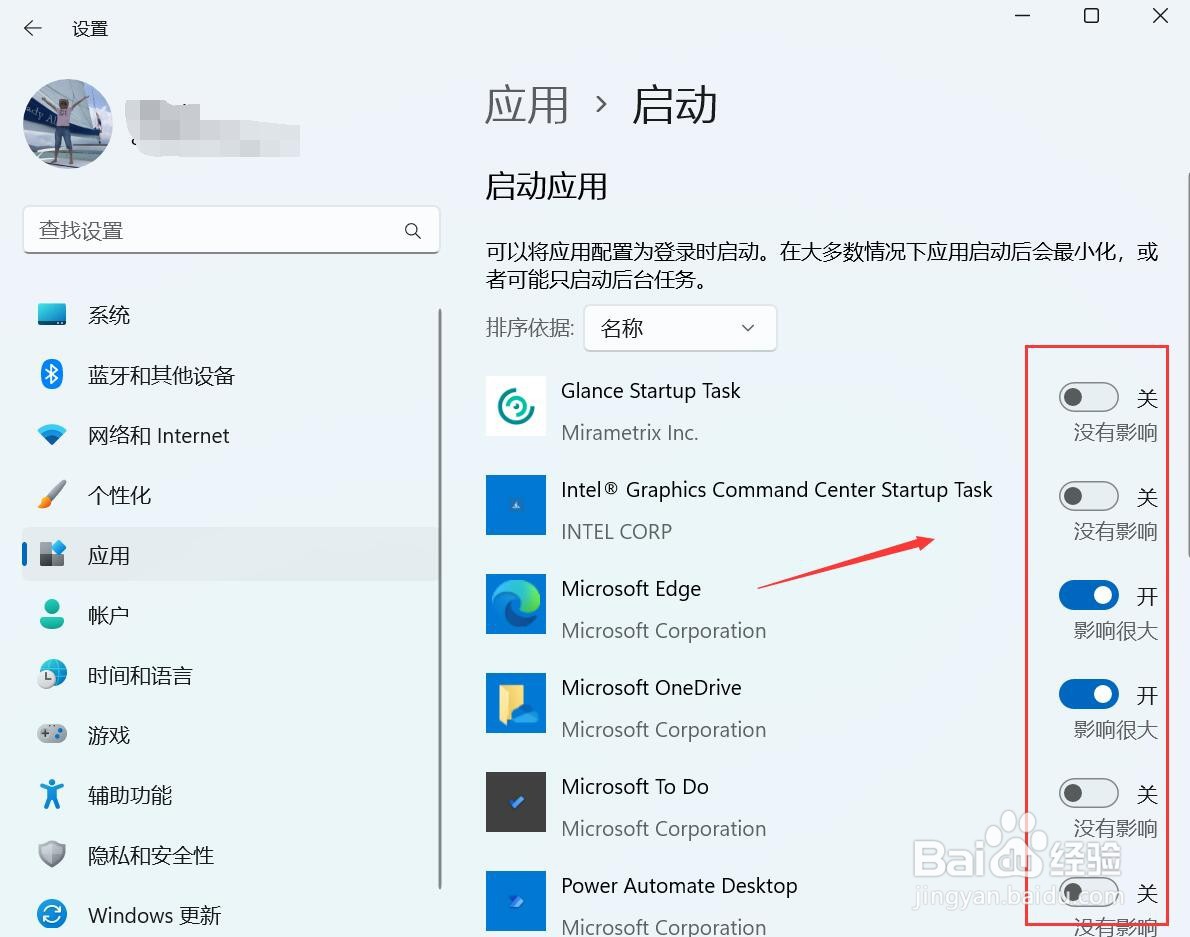1190x937 pixels.
Task: Enable Microsoft To Do startup toggle
Action: click(1088, 793)
